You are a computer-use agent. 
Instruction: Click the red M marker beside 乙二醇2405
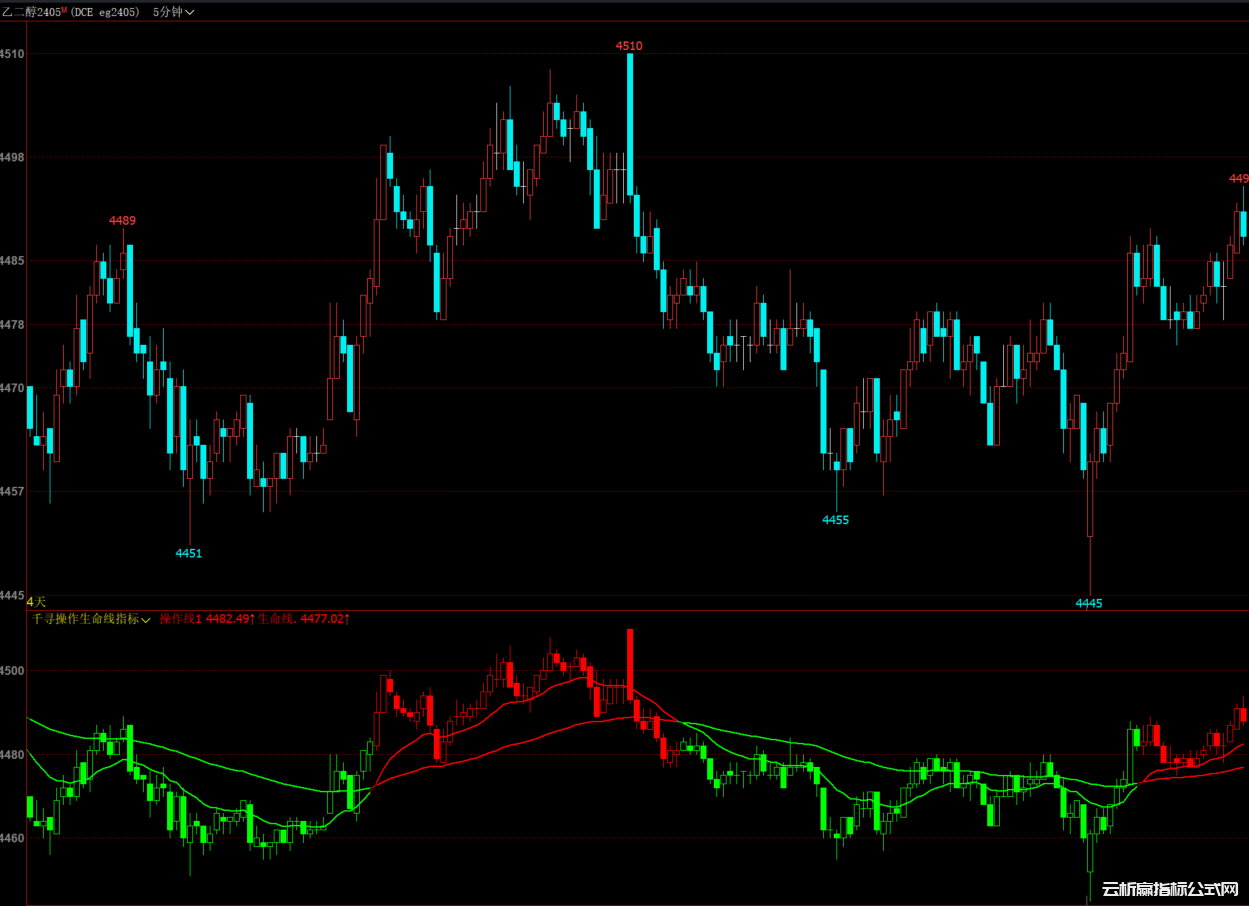64,10
